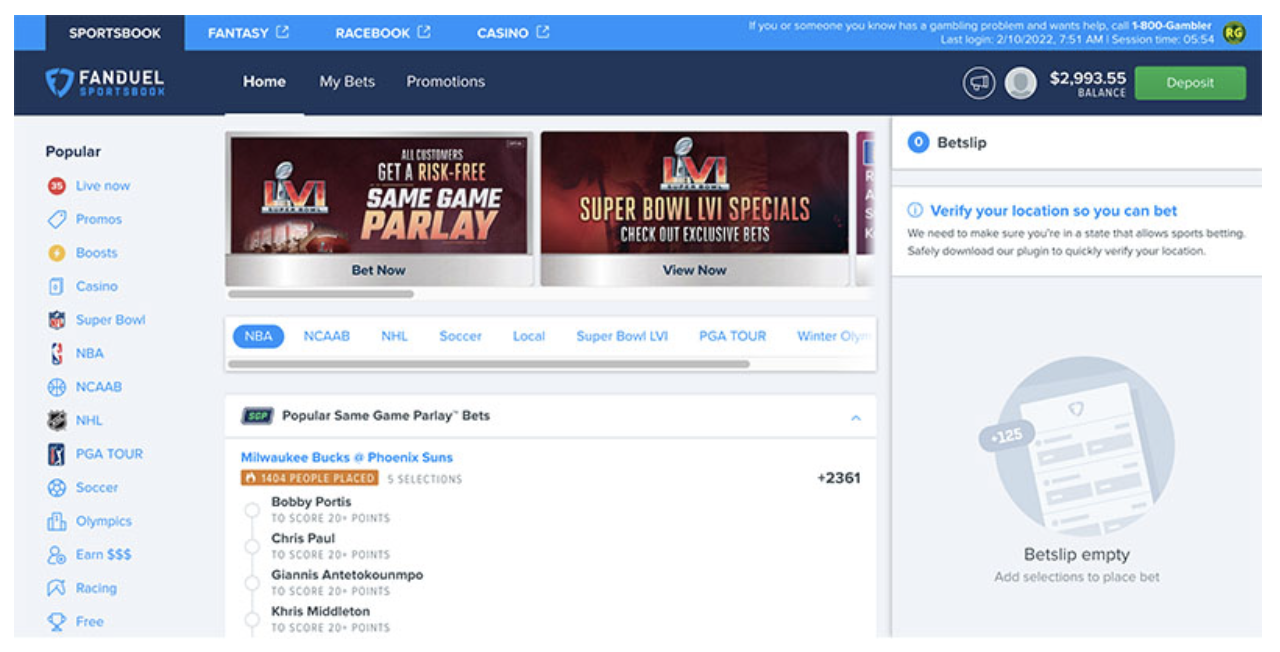Image resolution: width=1280 pixels, height=652 pixels.
Task: Click the Boosts coin icon
Action: click(57, 253)
